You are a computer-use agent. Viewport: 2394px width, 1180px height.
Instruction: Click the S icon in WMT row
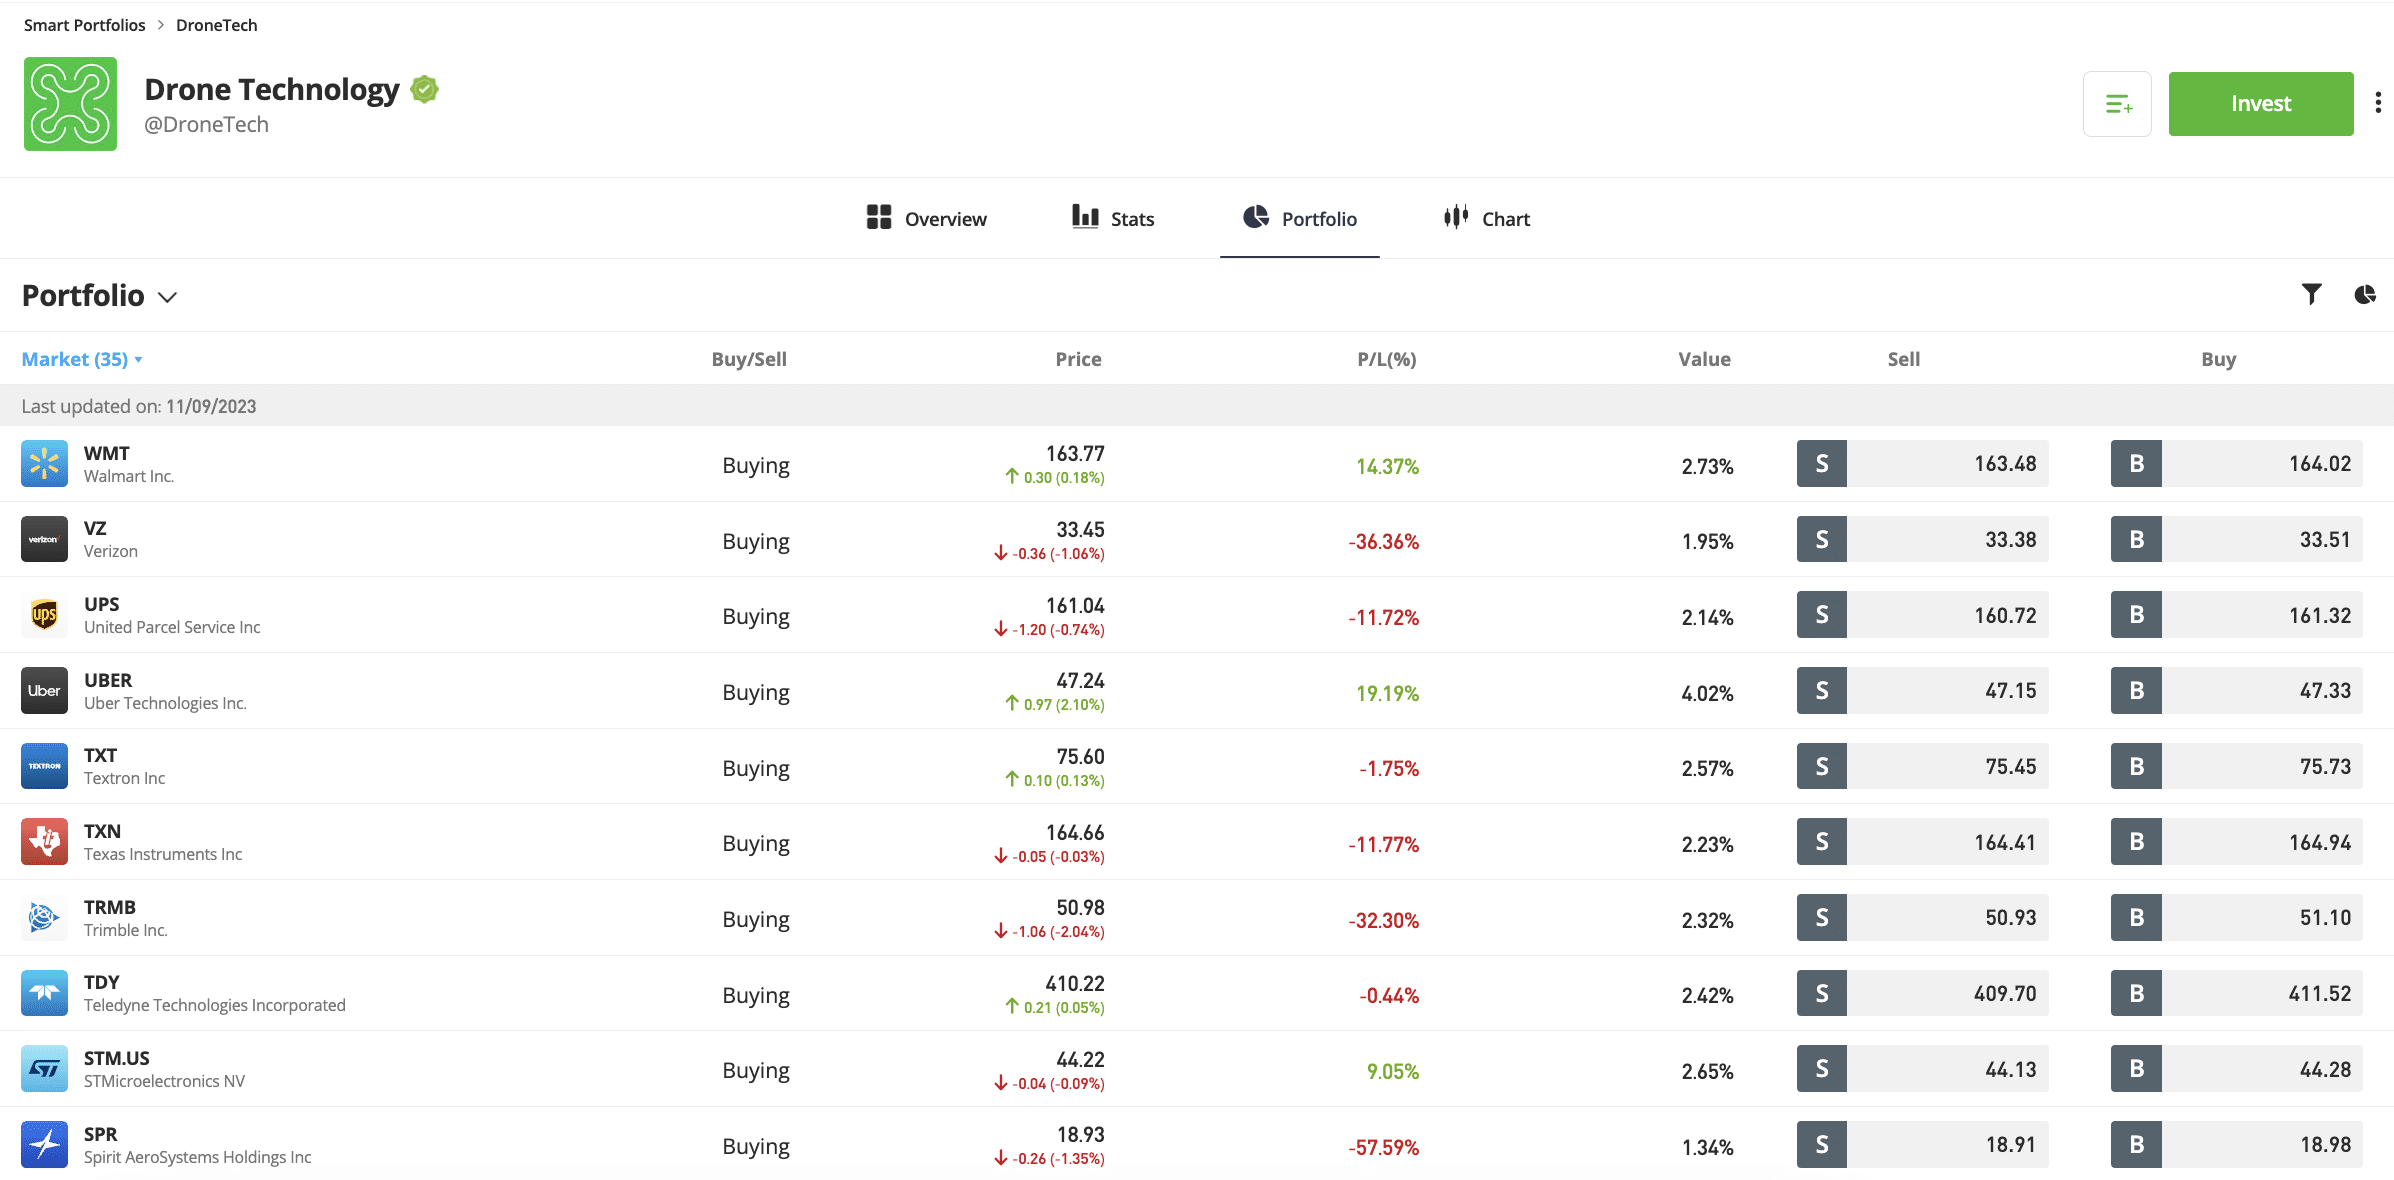1822,464
